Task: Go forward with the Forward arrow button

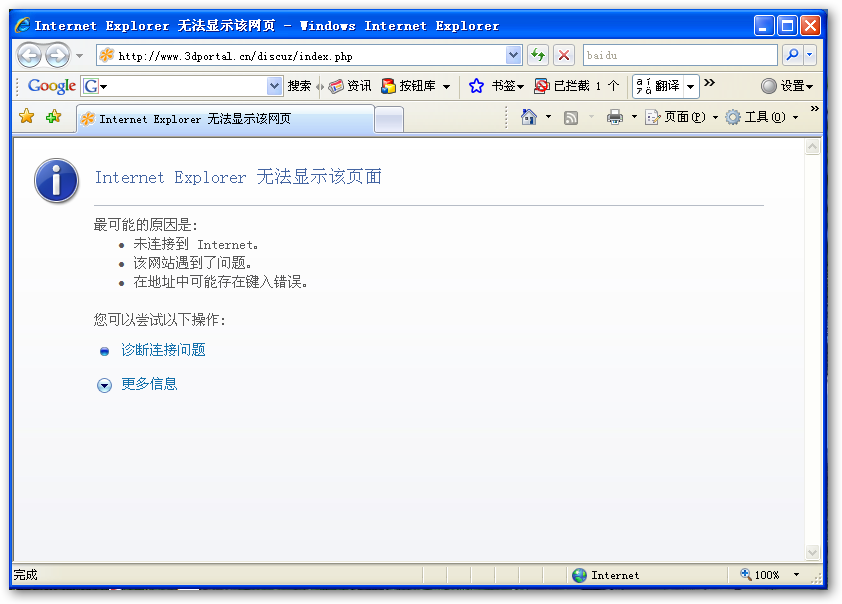Action: [57, 55]
